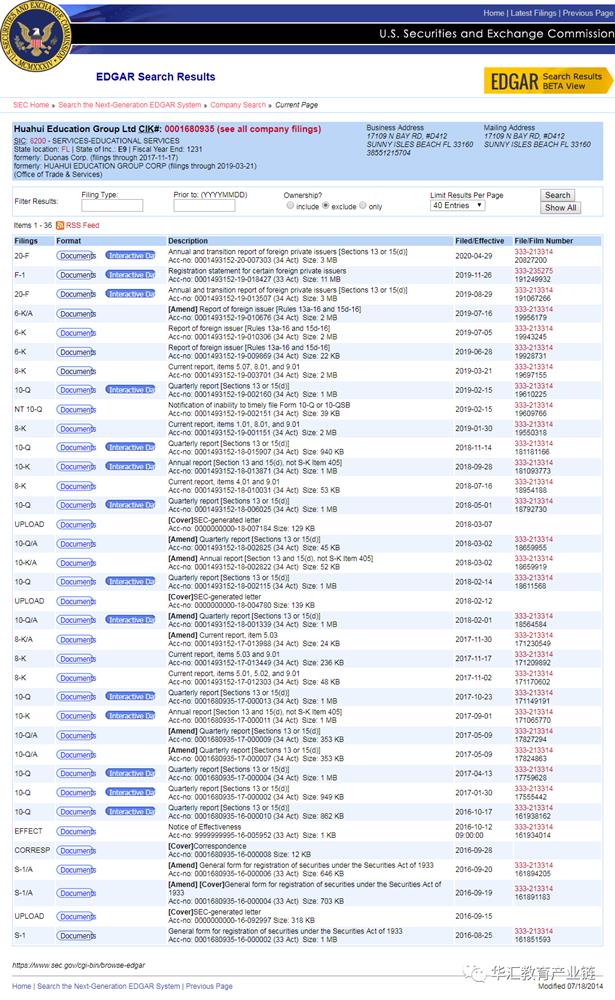Open footer Previous Page link

pos(209,986)
